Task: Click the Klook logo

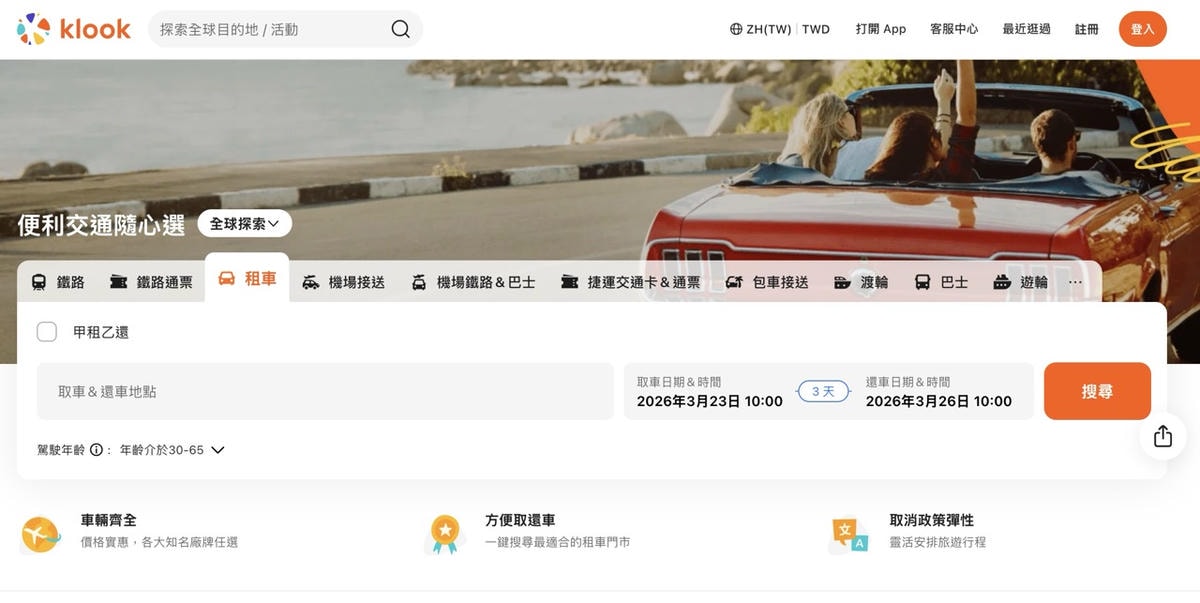Action: point(73,29)
